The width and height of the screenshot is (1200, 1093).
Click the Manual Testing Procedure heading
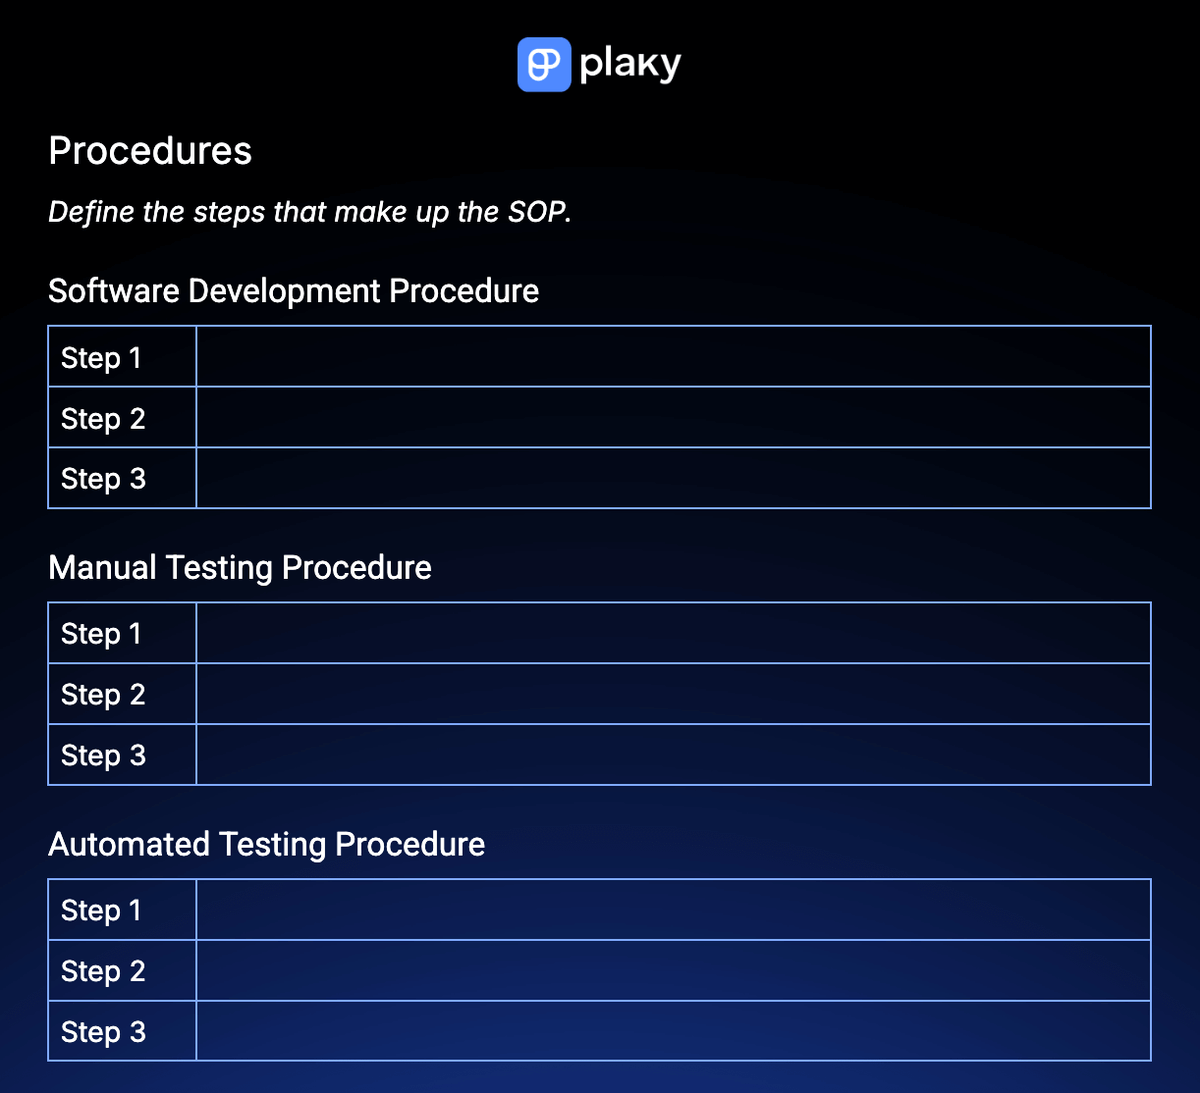coord(240,568)
